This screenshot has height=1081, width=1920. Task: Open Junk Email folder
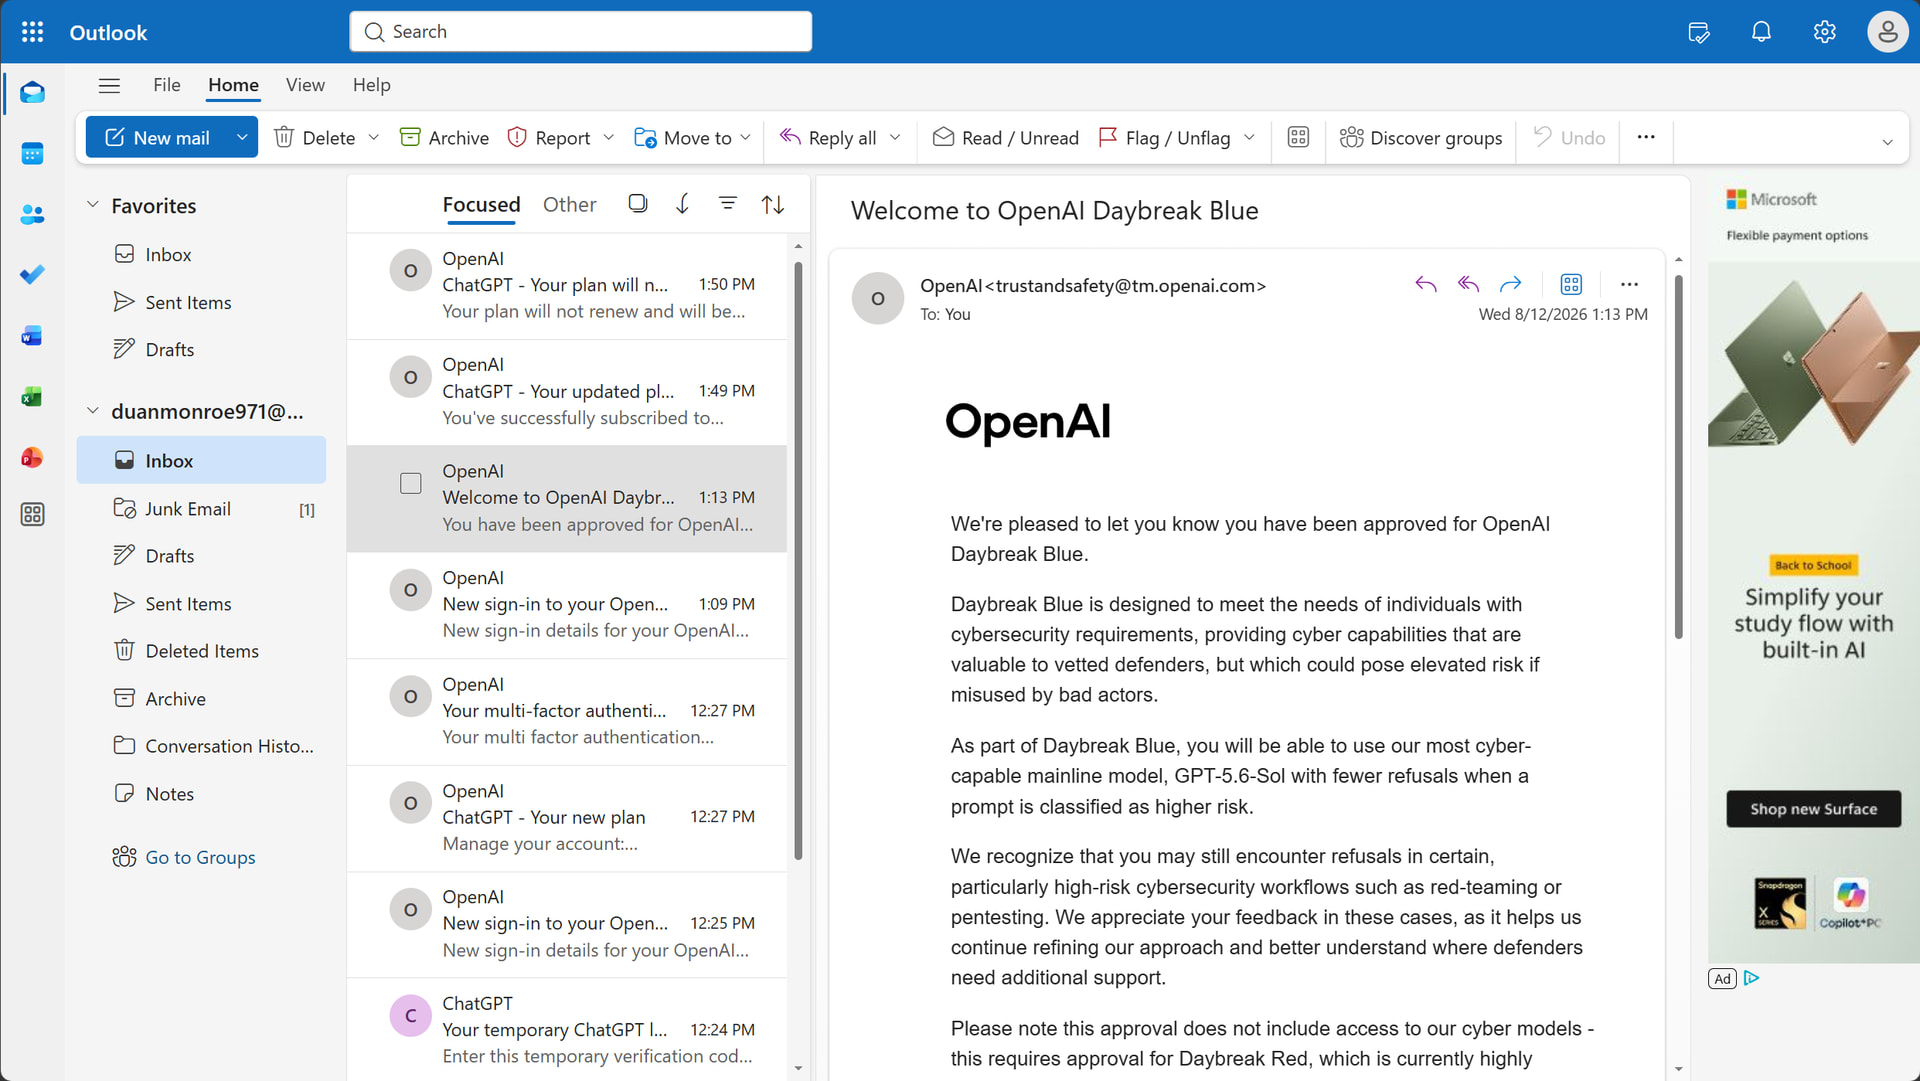[201, 509]
